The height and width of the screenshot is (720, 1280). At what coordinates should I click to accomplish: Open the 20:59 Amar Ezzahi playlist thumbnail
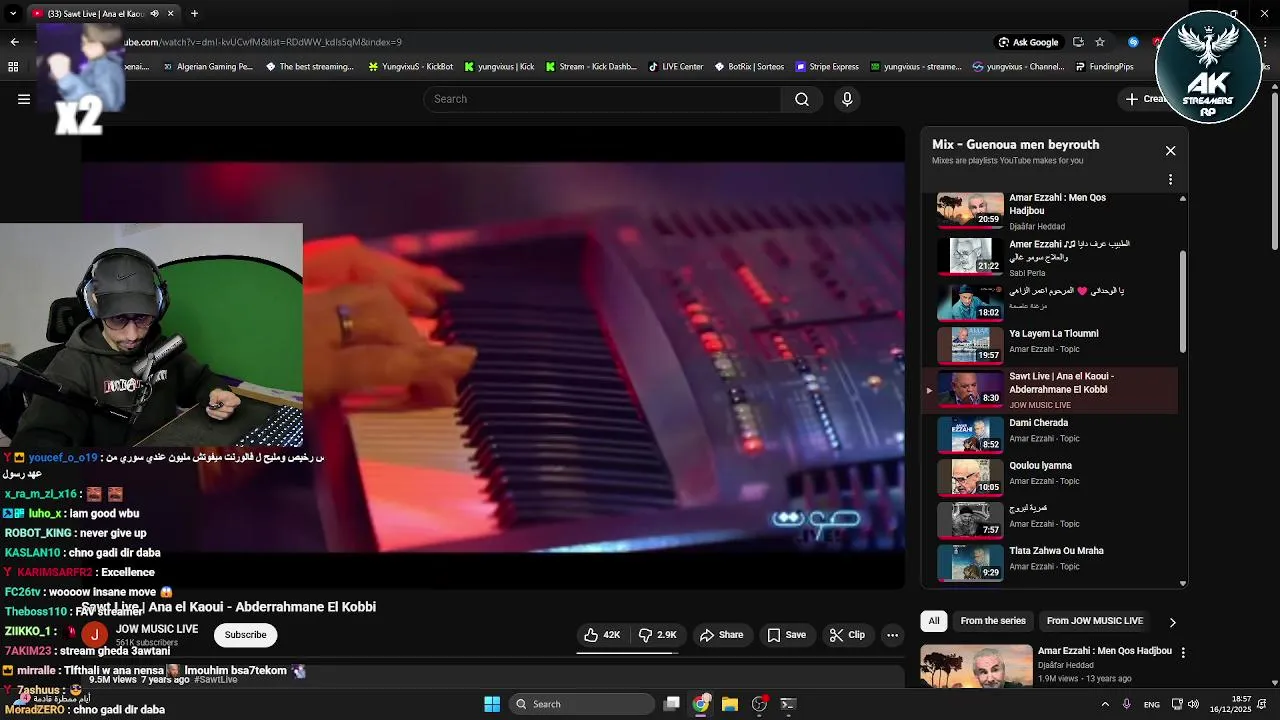(x=970, y=210)
